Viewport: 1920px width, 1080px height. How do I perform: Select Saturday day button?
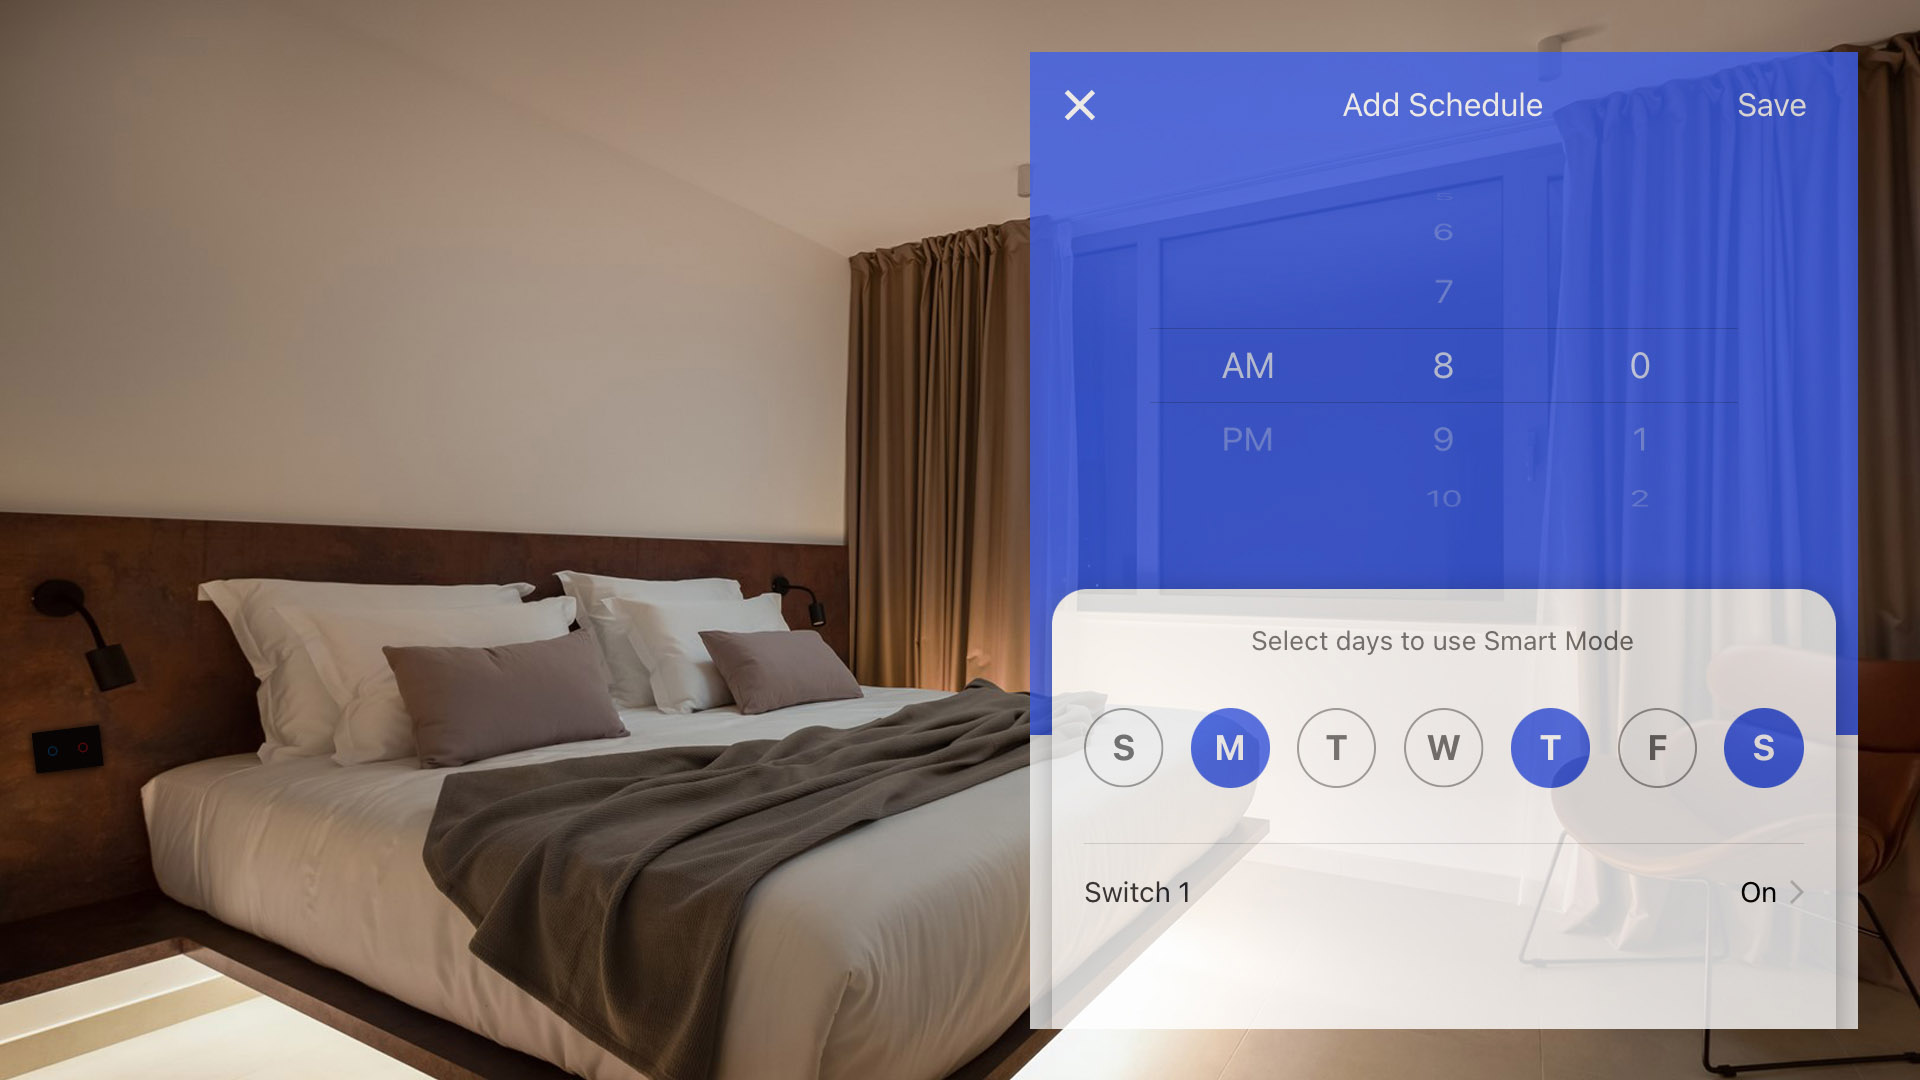[1763, 748]
